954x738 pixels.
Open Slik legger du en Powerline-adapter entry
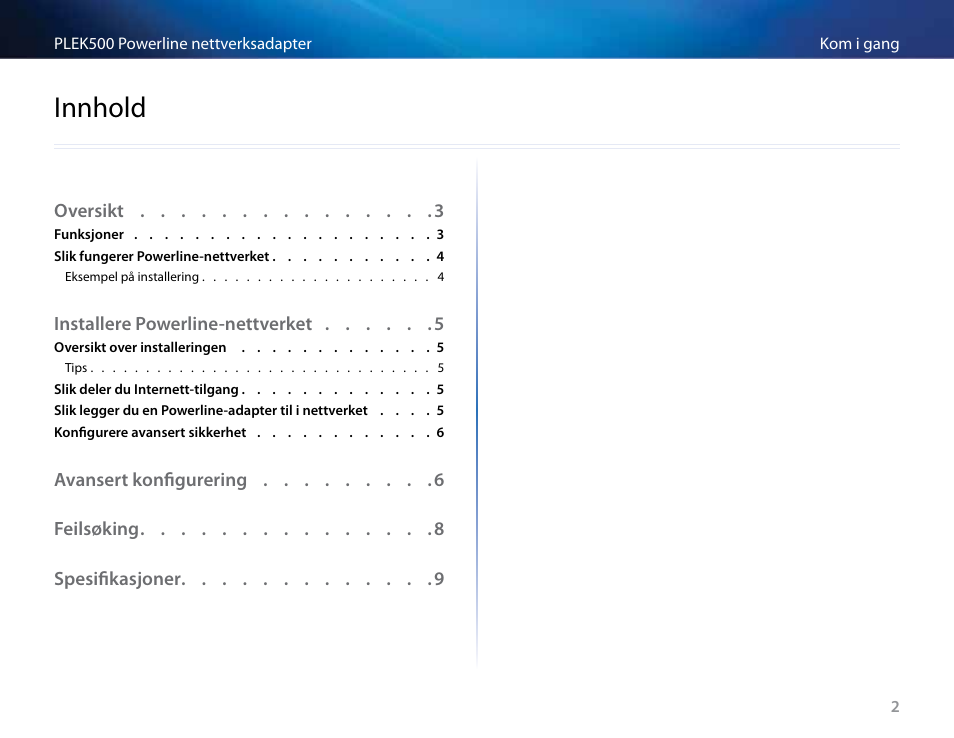(x=249, y=411)
